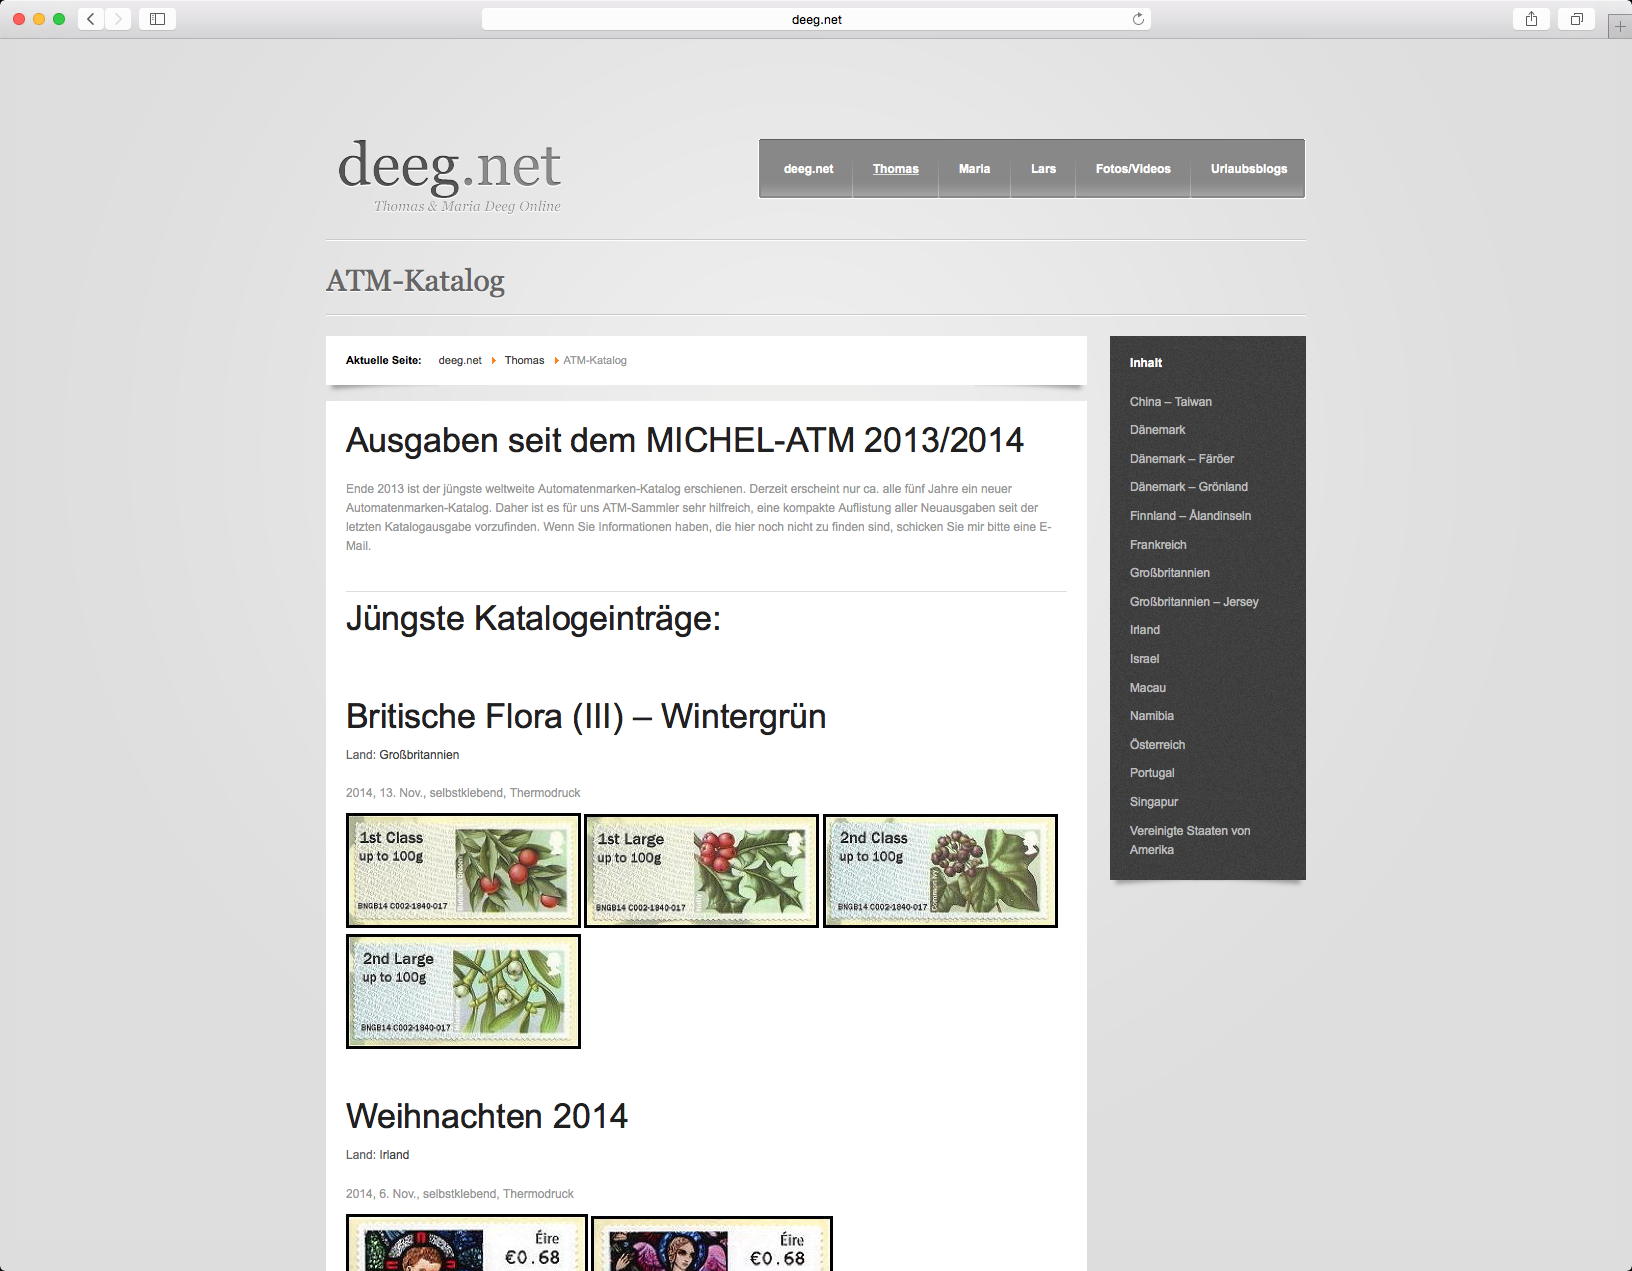Select Fotos/Videos in the navigation bar
Screen dimensions: 1632x1271
pos(1132,169)
